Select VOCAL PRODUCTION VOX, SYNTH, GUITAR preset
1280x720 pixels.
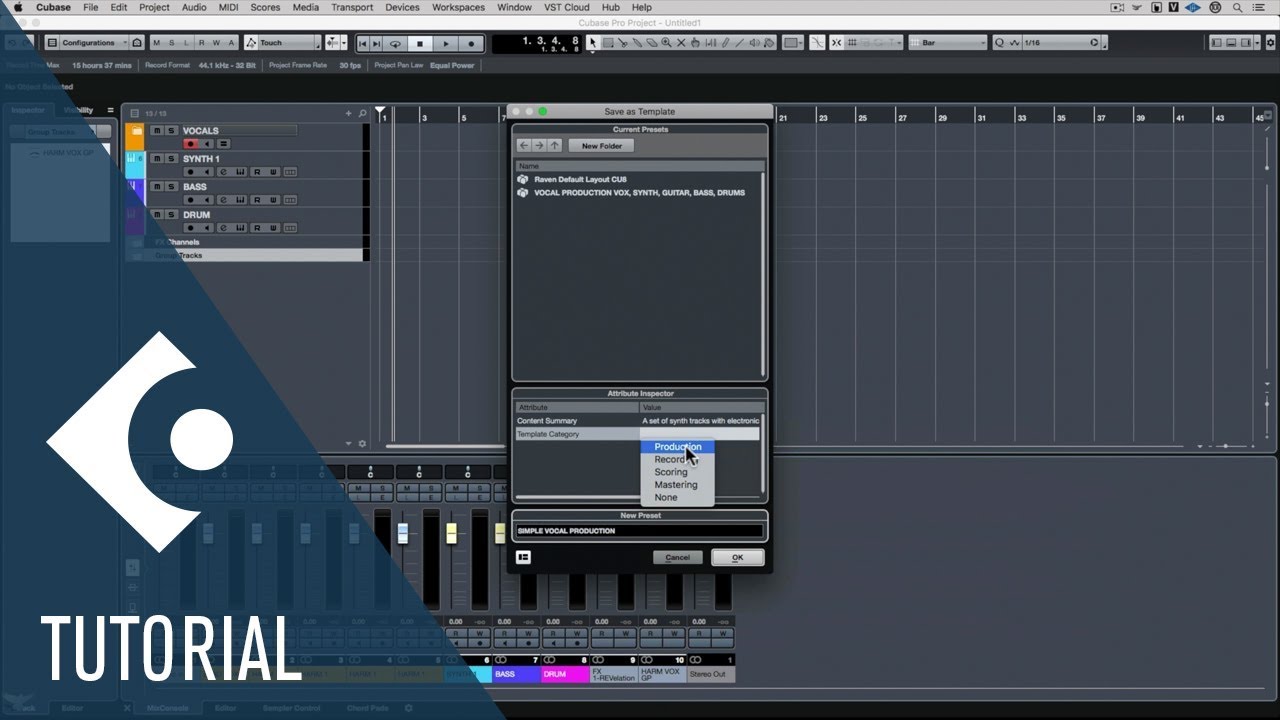tap(639, 192)
